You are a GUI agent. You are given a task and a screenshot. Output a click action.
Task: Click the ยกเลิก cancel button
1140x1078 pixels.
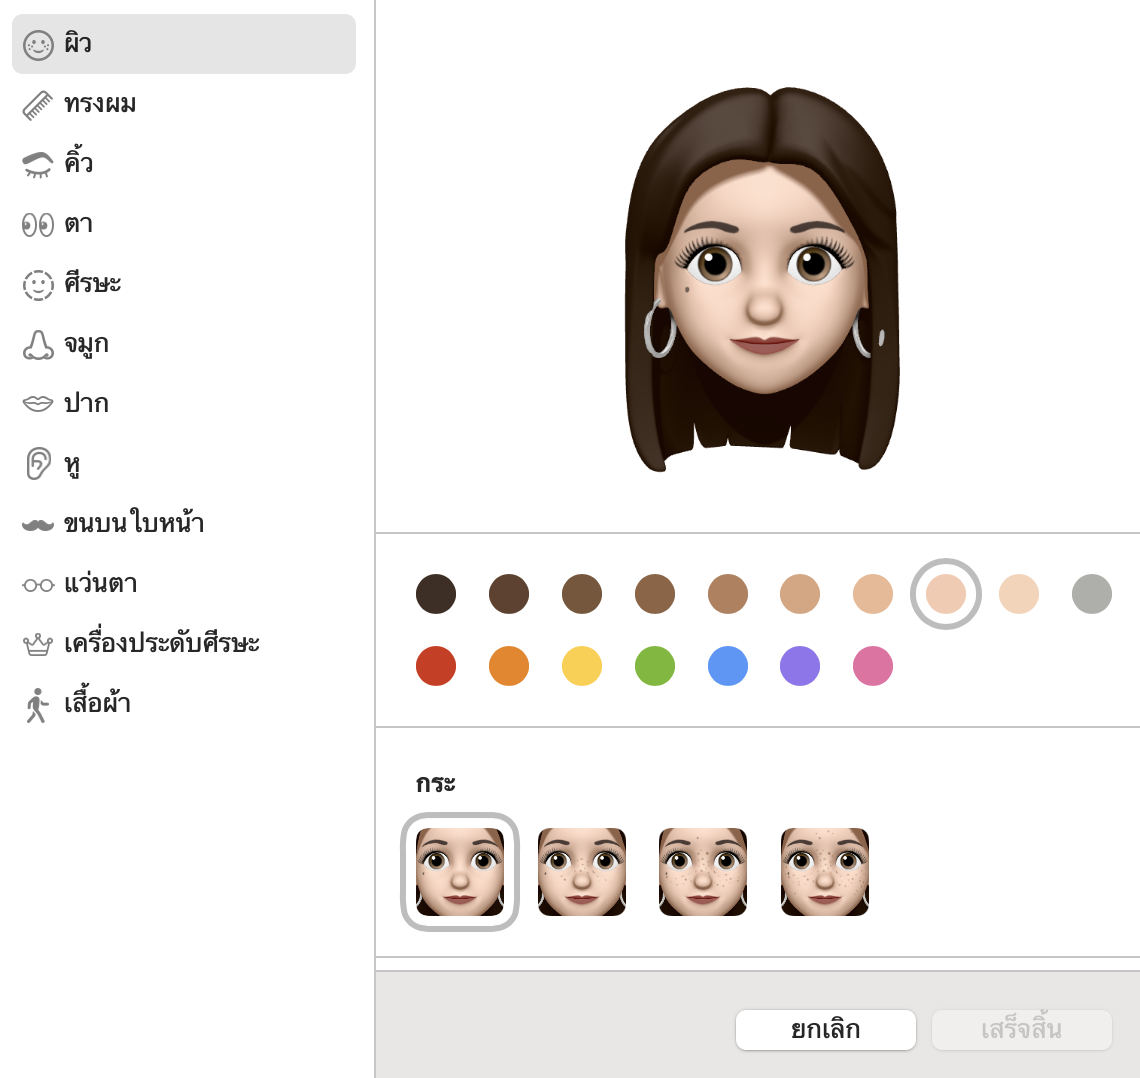point(825,1030)
